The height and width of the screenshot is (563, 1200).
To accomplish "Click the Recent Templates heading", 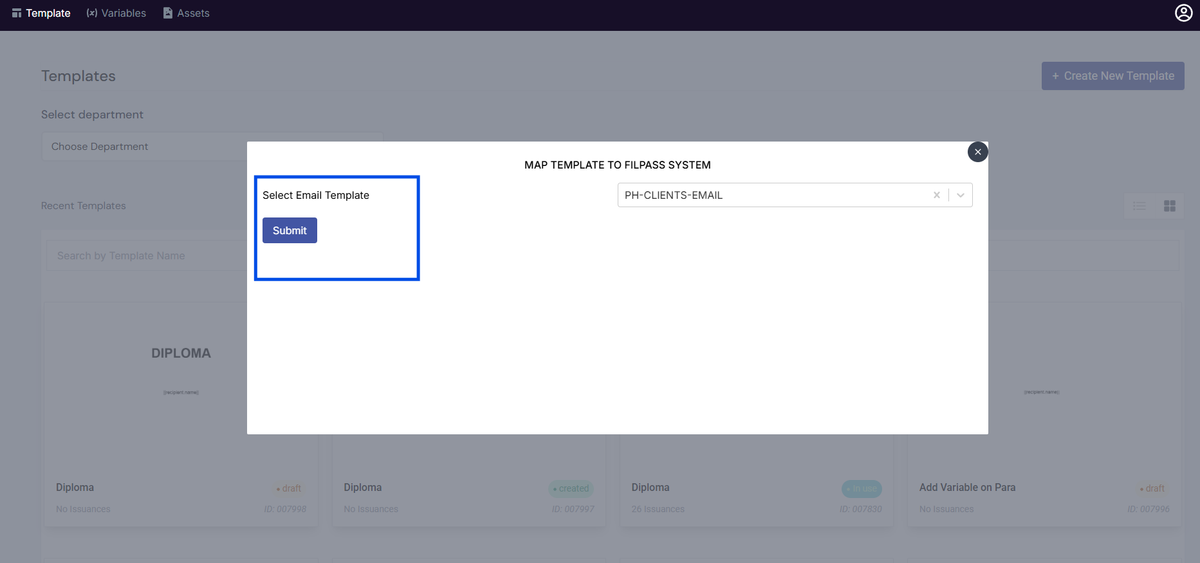I will click(83, 206).
